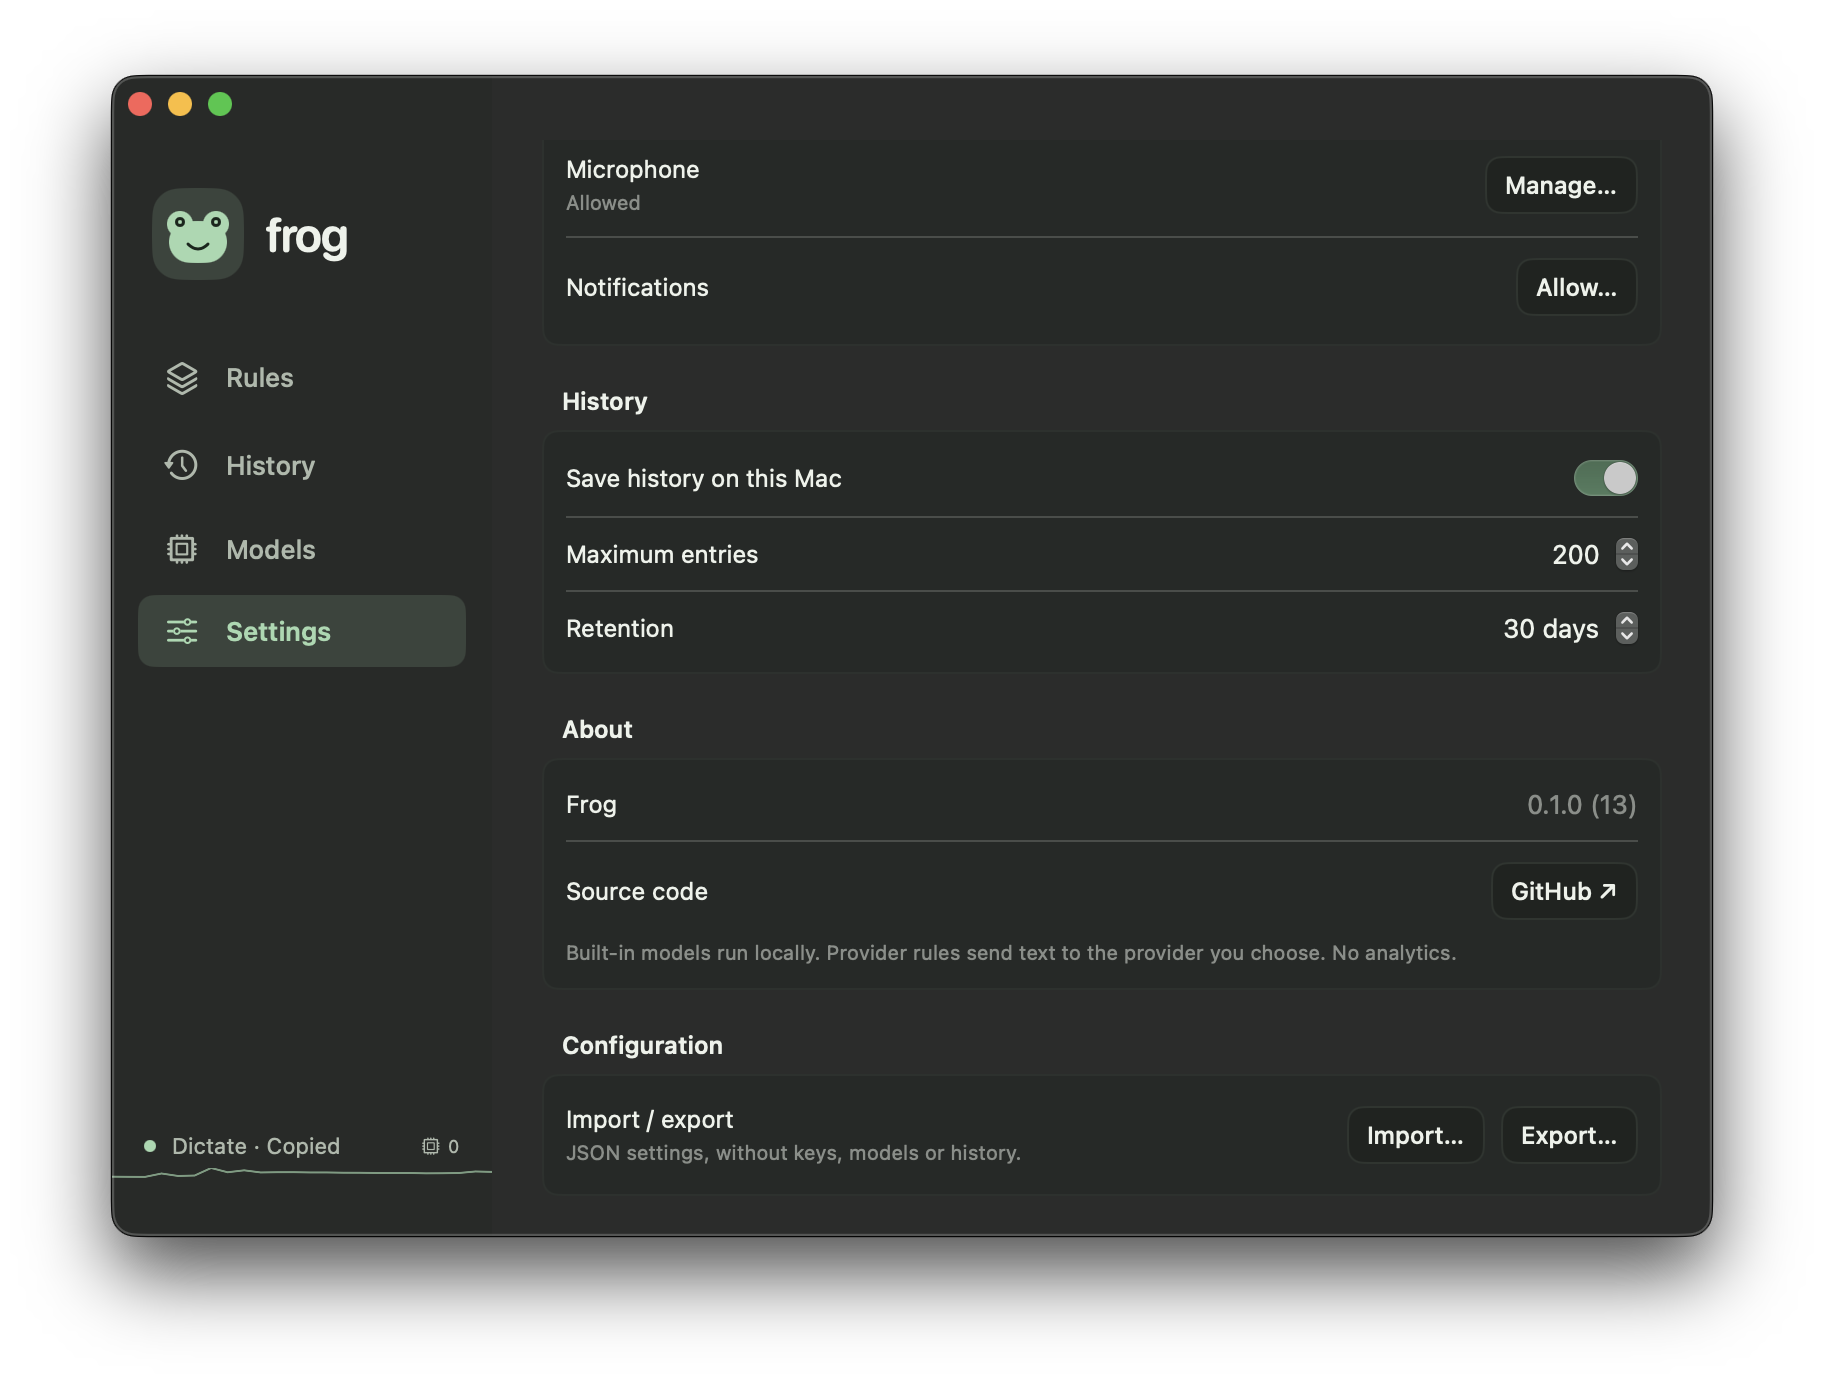Click the History section heading

pos(605,402)
